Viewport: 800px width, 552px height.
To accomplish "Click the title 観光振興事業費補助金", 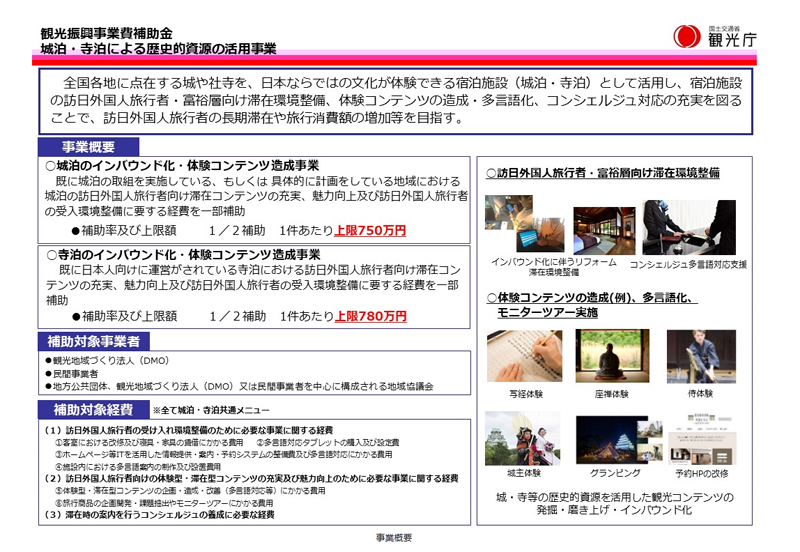I will coord(107,34).
